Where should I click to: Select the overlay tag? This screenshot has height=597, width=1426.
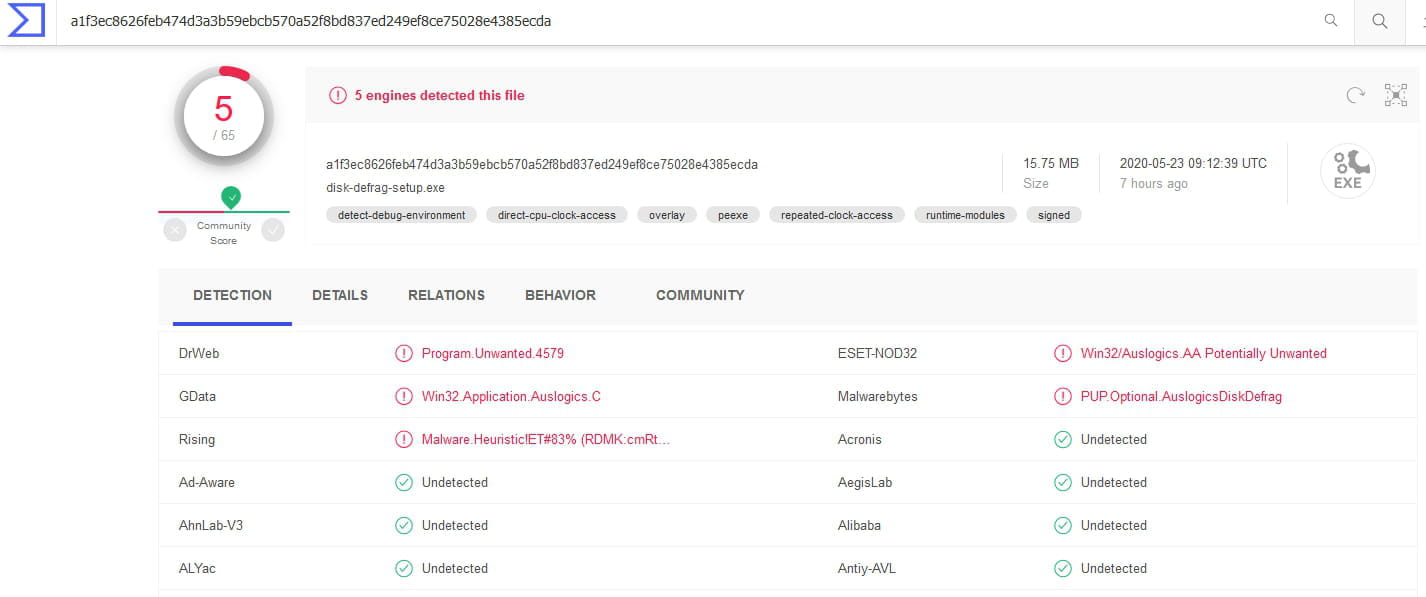pos(667,215)
